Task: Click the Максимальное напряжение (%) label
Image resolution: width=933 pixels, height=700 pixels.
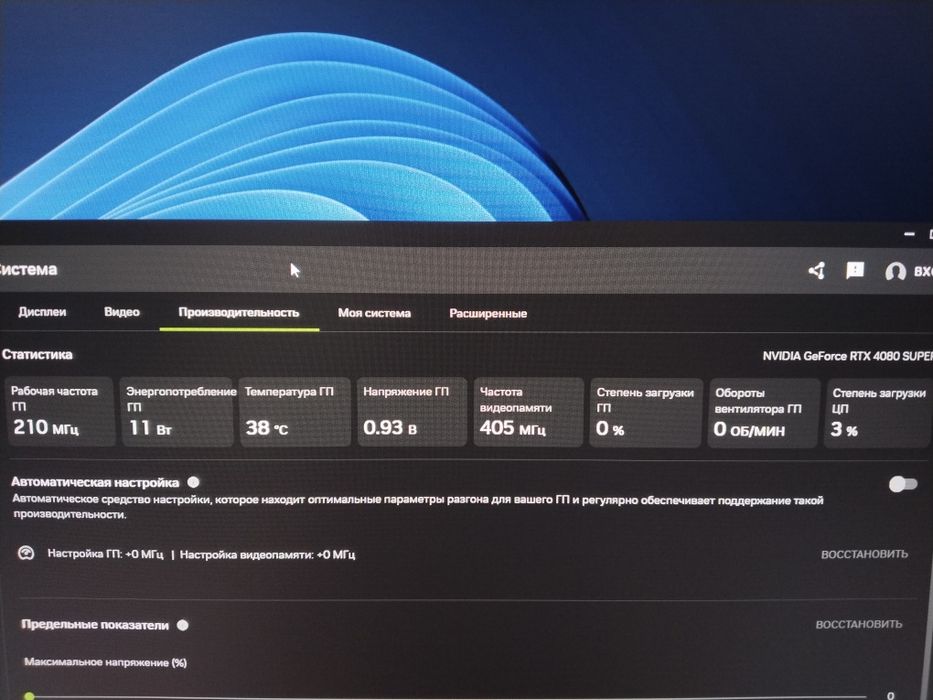Action: [x=105, y=662]
